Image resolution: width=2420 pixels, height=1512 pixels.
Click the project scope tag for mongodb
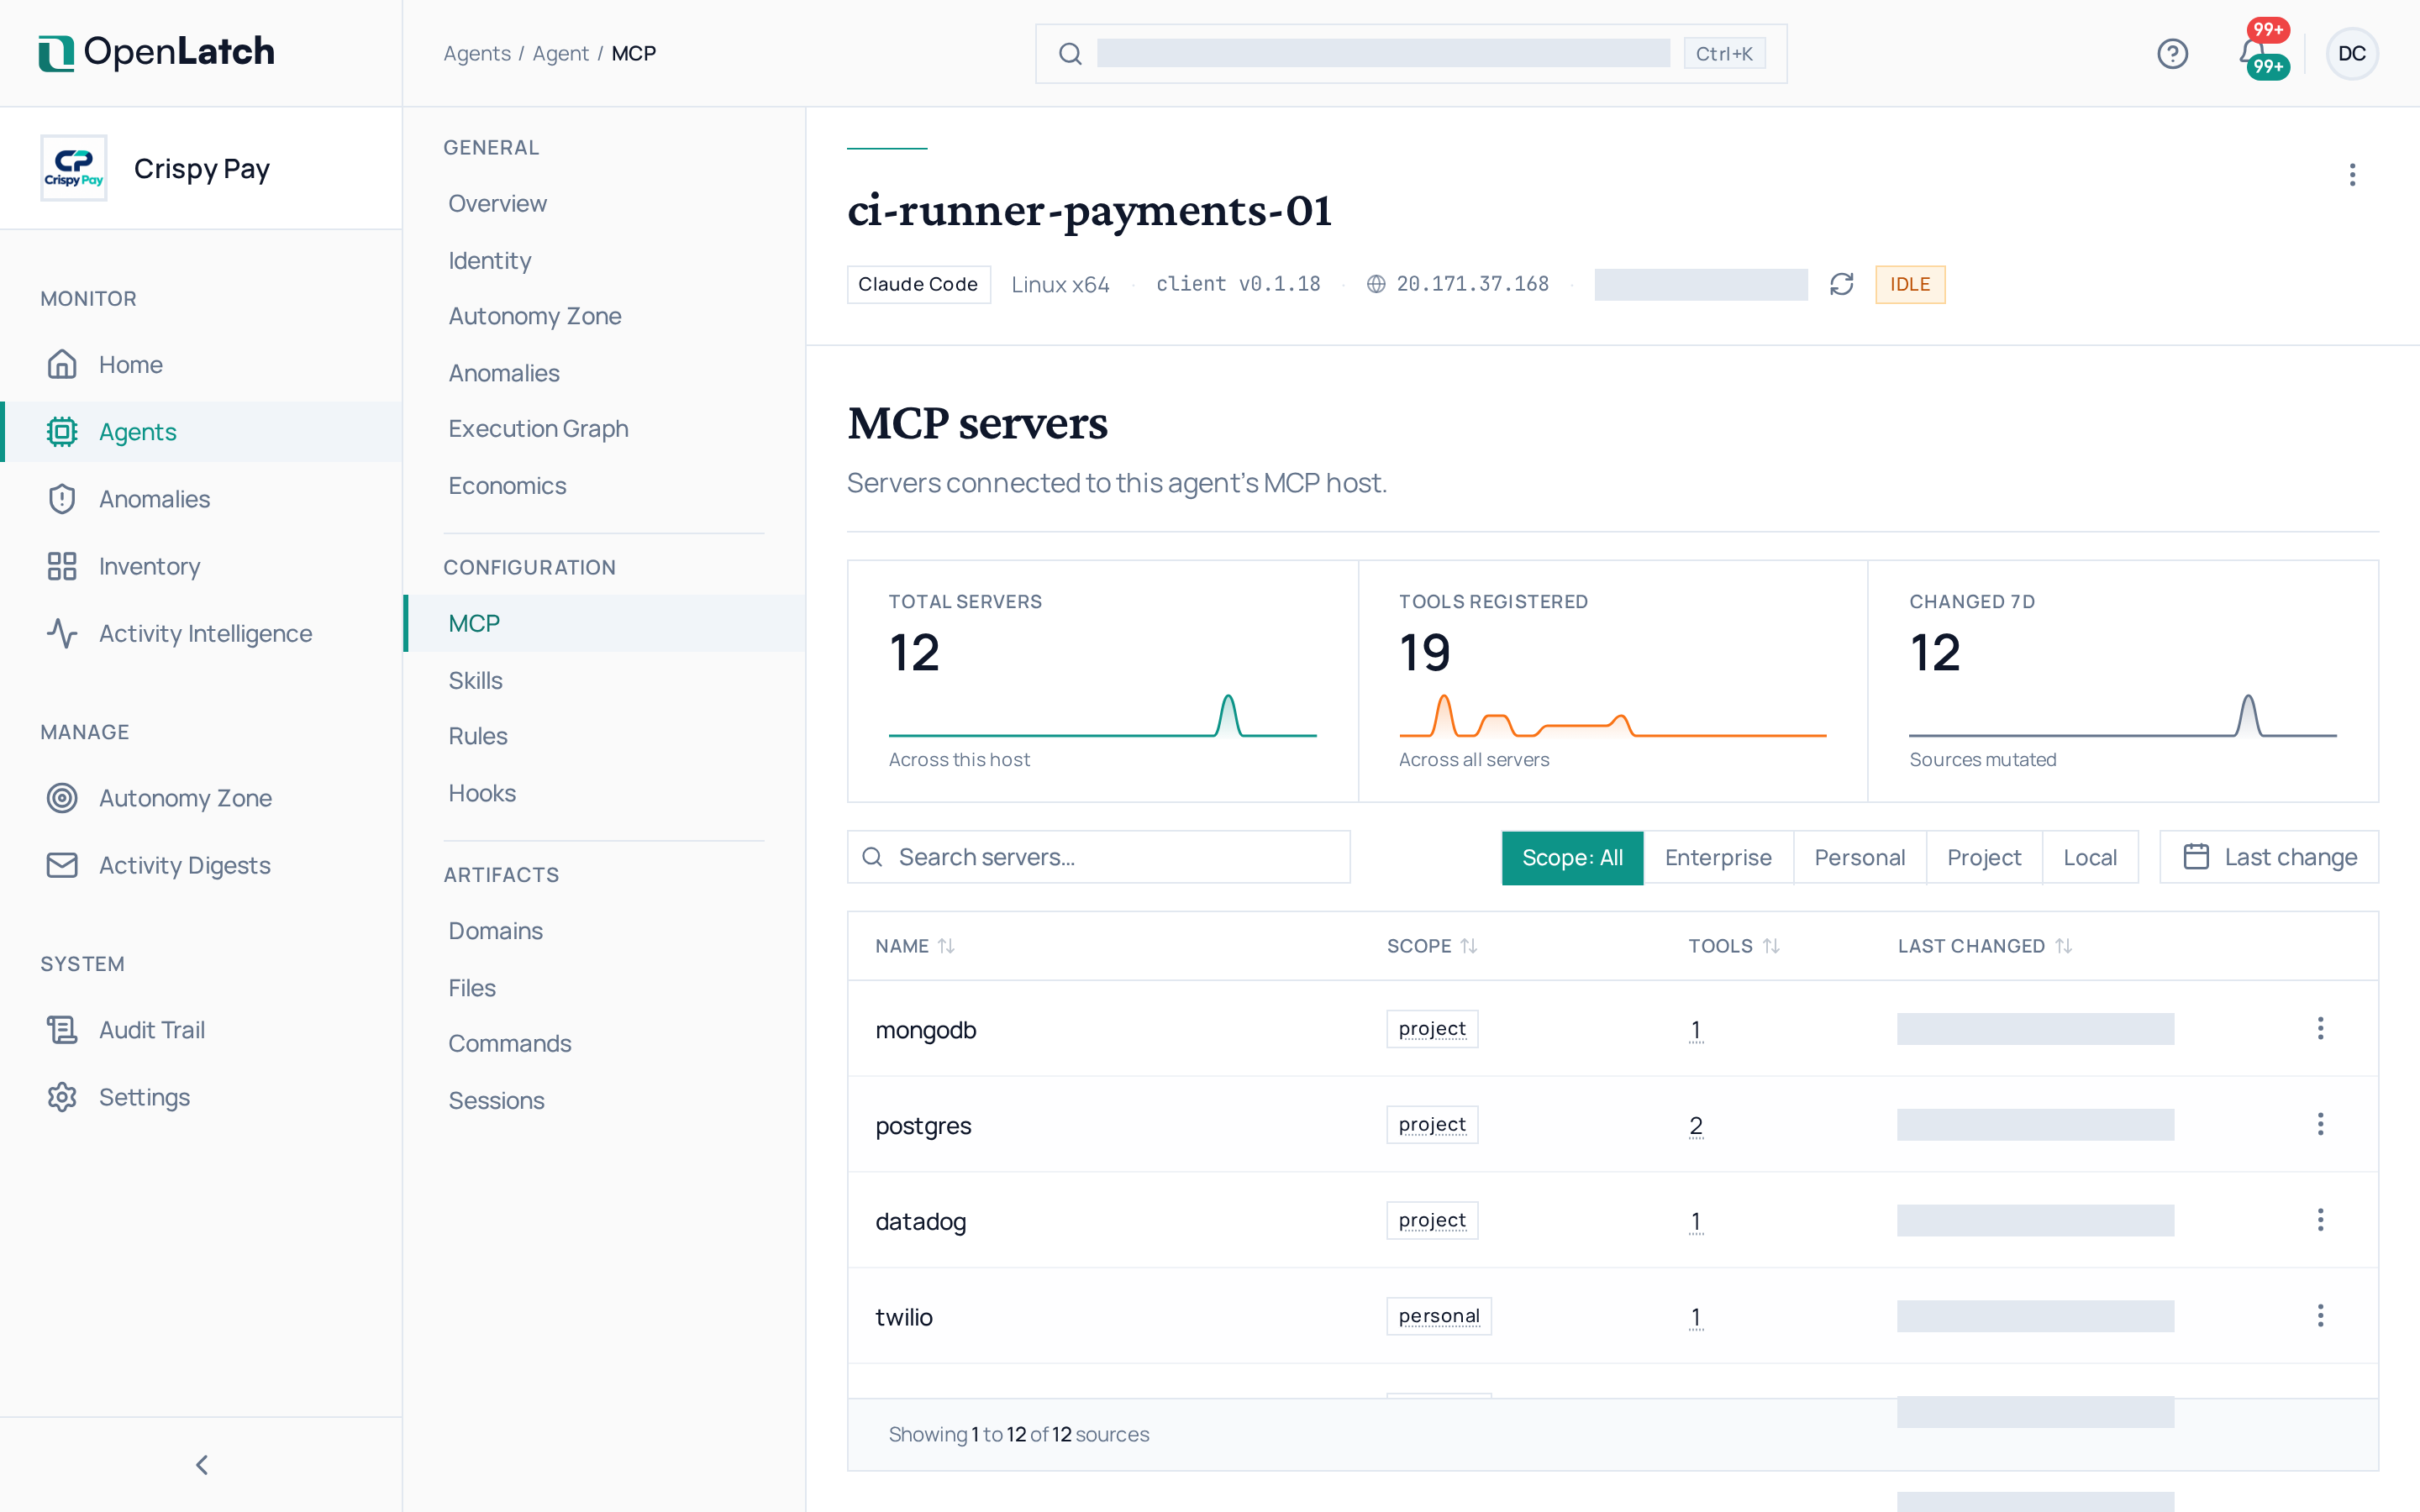[x=1431, y=1028]
